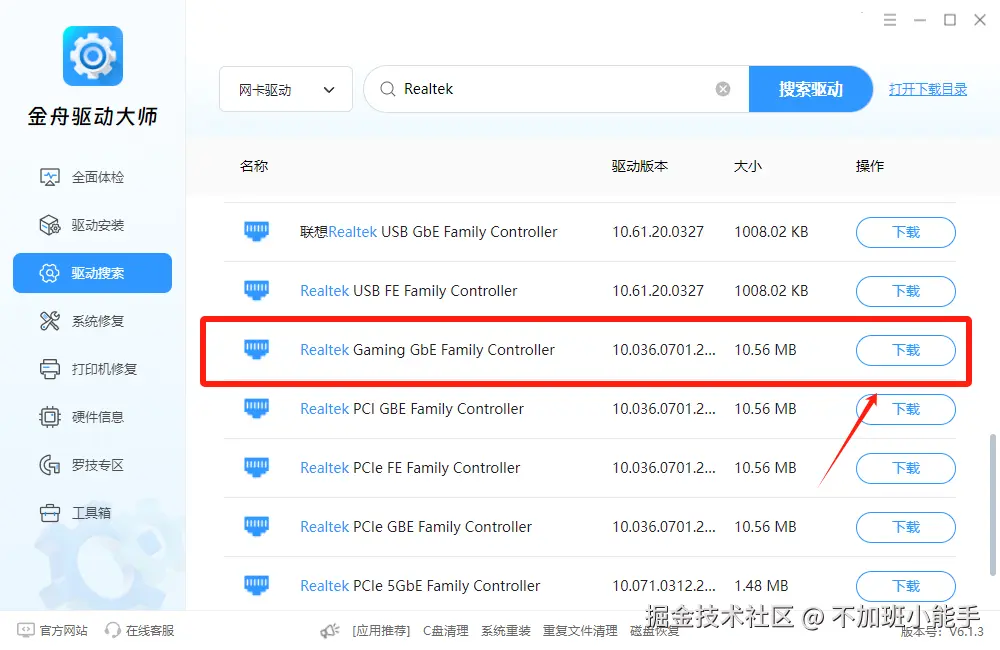Download Realtek PCIe FE Family Controller
This screenshot has height=650, width=1000.
tap(906, 468)
